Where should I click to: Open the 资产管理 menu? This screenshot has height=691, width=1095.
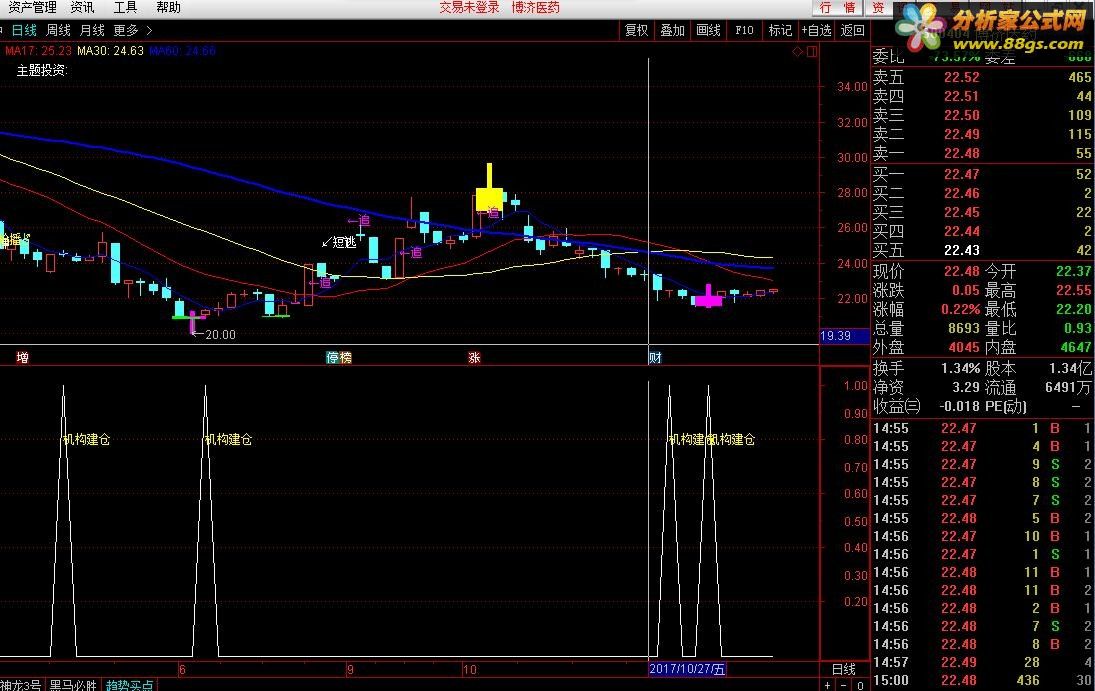tap(32, 8)
